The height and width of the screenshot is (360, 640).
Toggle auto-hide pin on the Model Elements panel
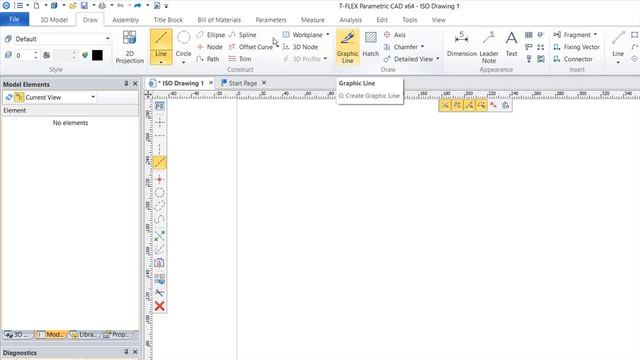(126, 84)
